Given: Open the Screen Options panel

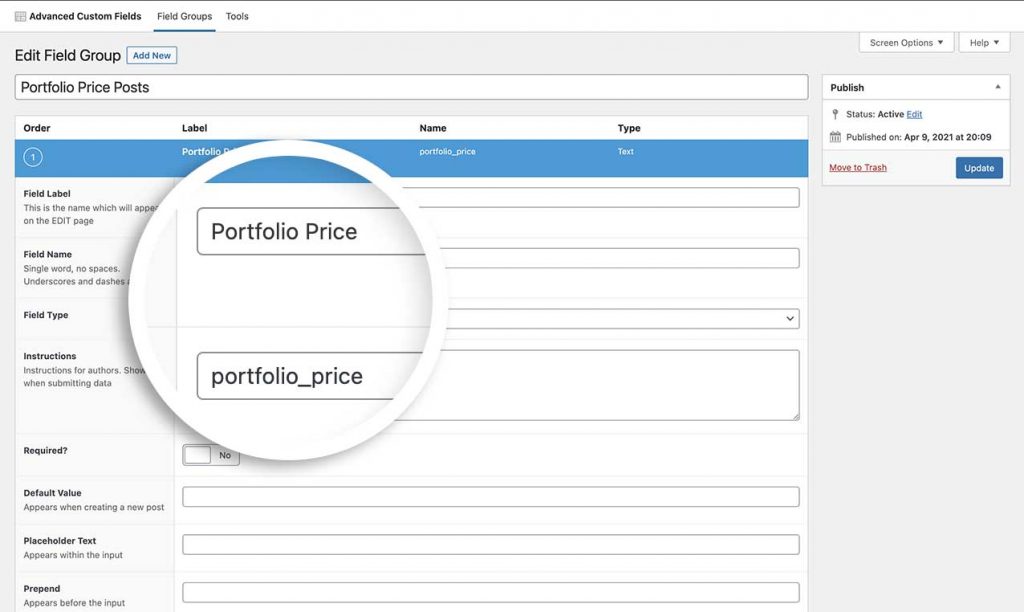Looking at the screenshot, I should pos(903,42).
